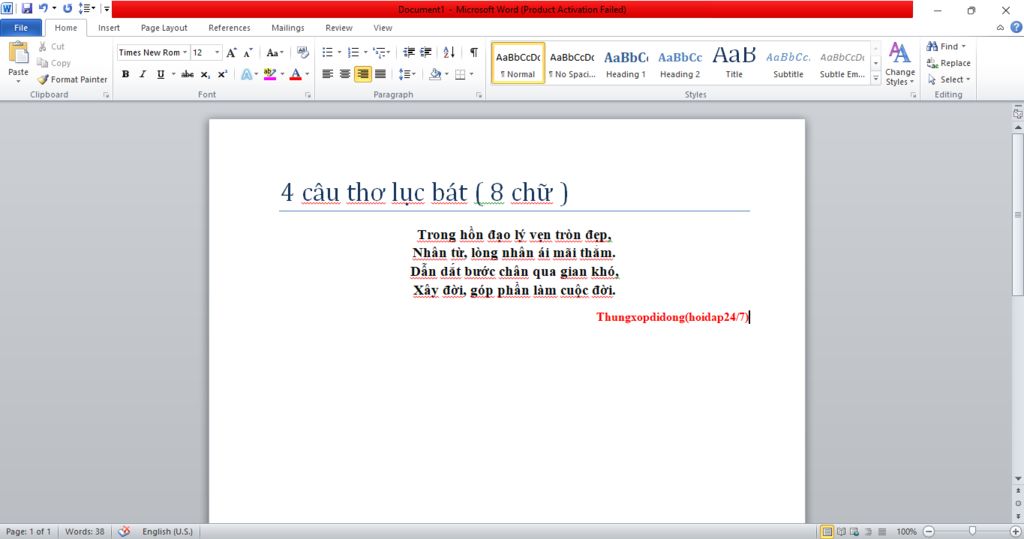Click the Redo icon in quick access toolbar
This screenshot has width=1024, height=539.
click(67, 8)
